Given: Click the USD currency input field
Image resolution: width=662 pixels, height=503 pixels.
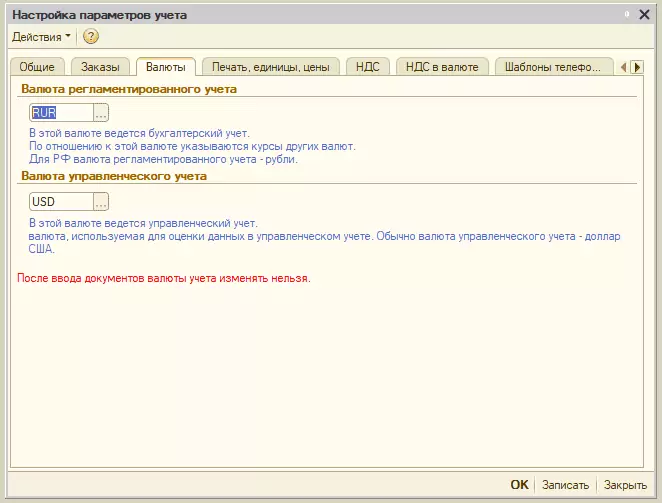Looking at the screenshot, I should click(x=61, y=202).
